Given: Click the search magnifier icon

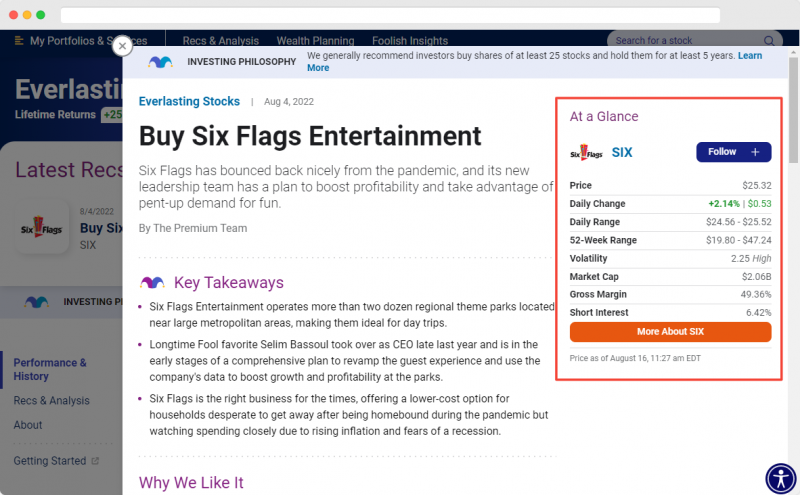Looking at the screenshot, I should (x=768, y=41).
